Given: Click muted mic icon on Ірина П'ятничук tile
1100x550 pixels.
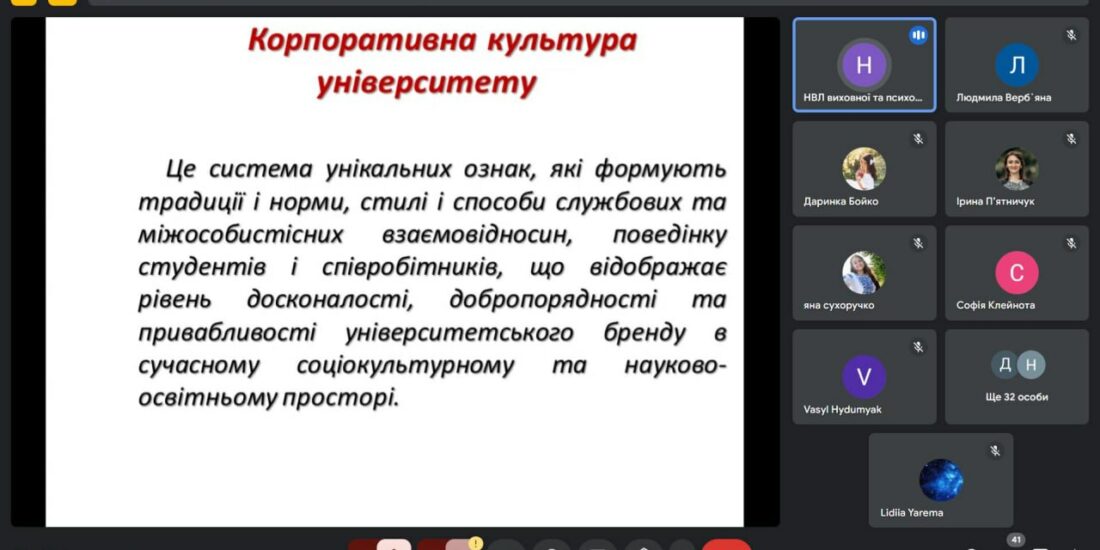Looking at the screenshot, I should click(1071, 139).
